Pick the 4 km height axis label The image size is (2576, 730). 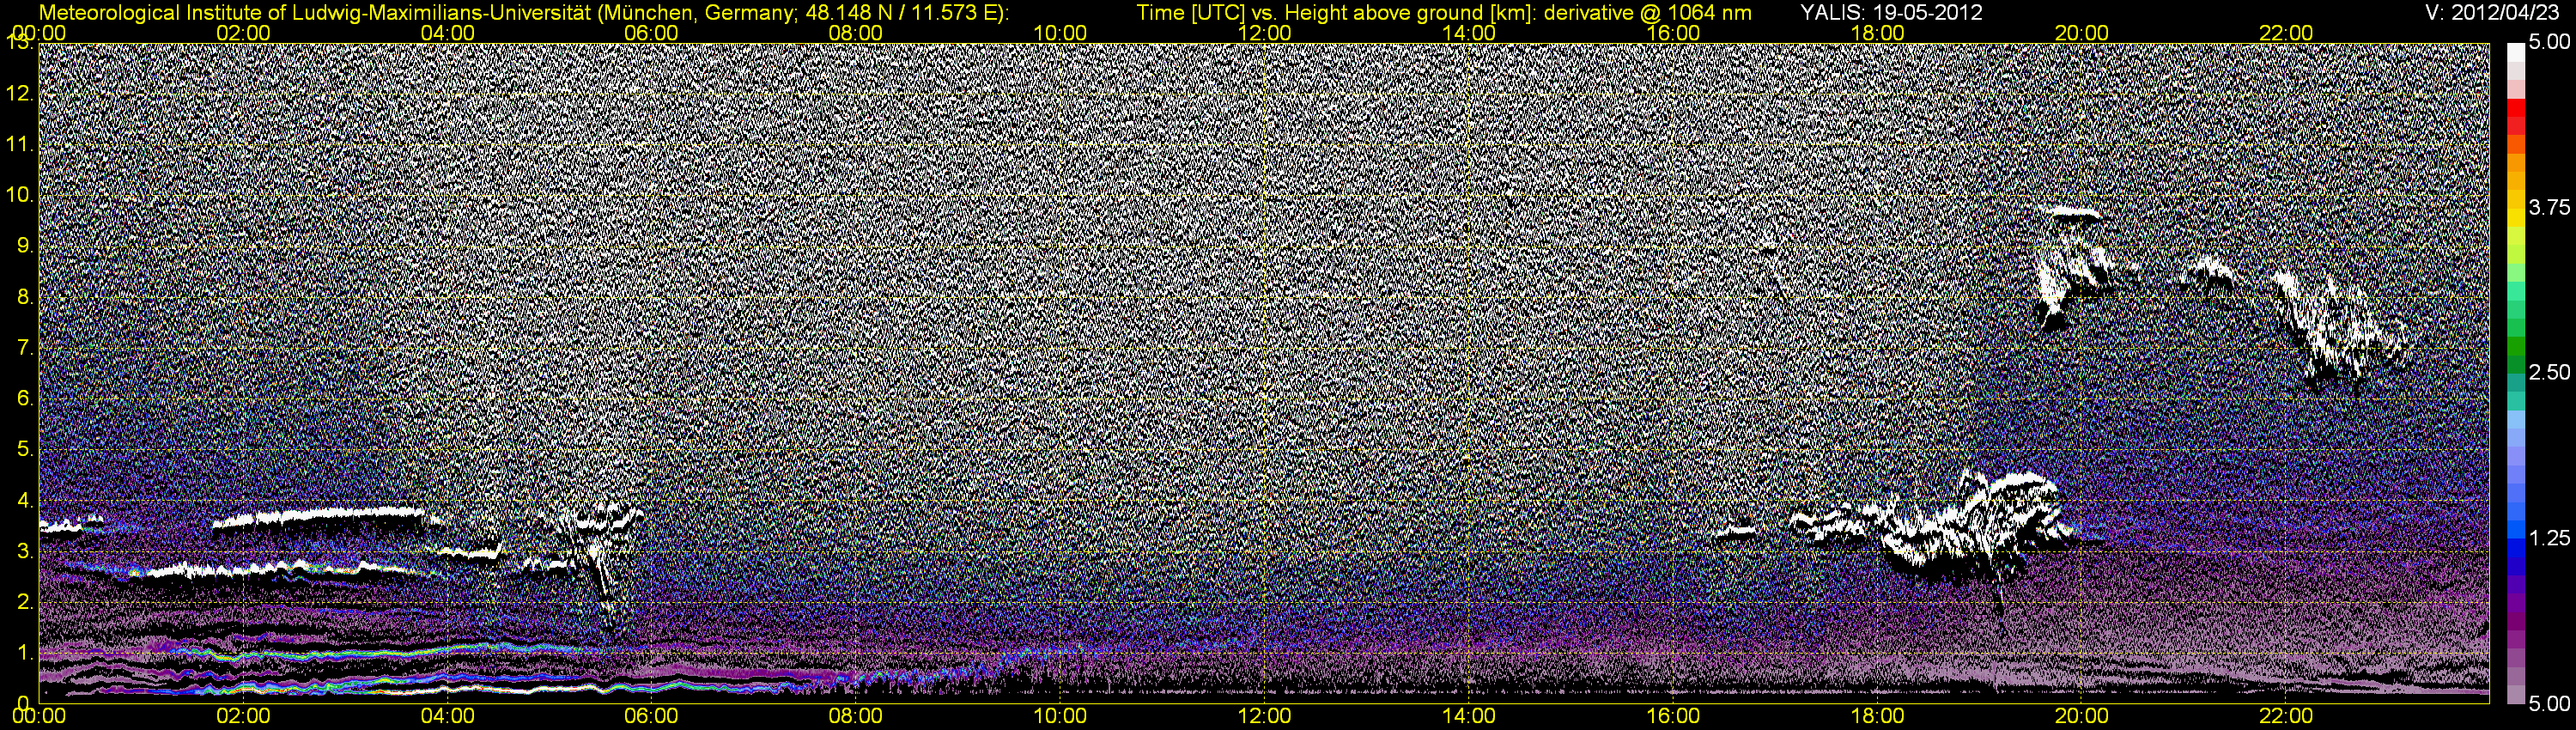click(23, 500)
